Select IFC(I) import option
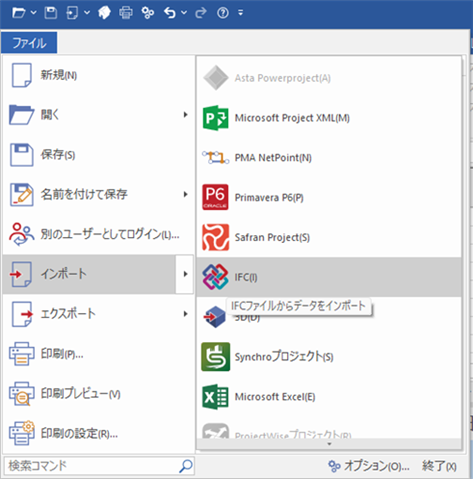This screenshot has width=473, height=479. click(329, 277)
